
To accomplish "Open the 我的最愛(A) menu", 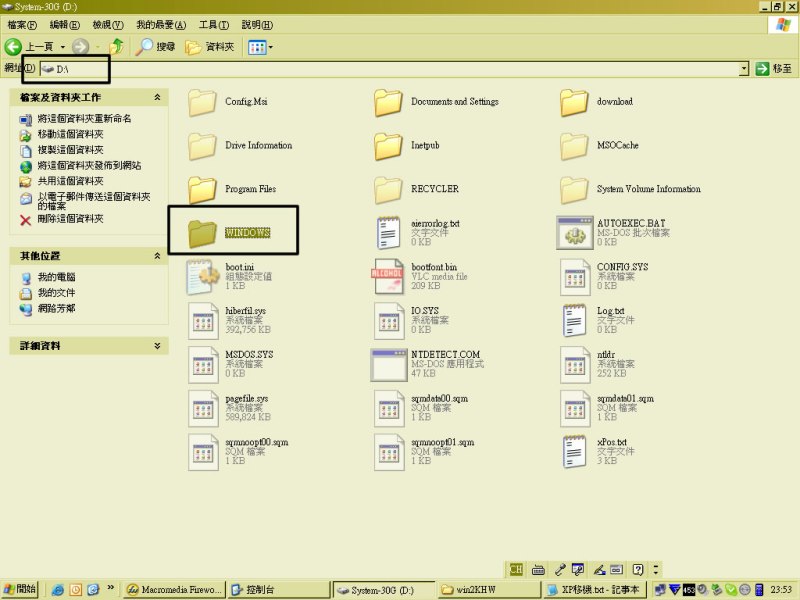I will [x=161, y=24].
